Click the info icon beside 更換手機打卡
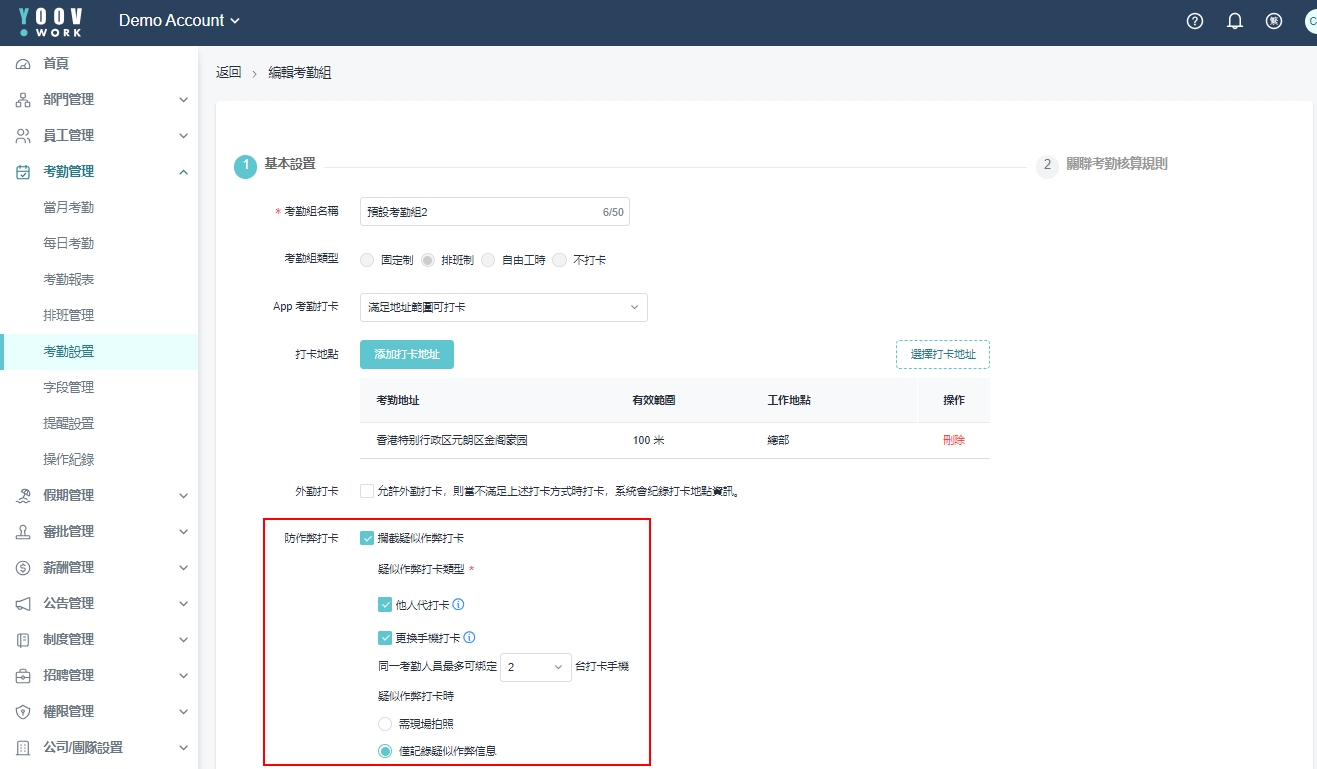1317x769 pixels. (x=469, y=638)
